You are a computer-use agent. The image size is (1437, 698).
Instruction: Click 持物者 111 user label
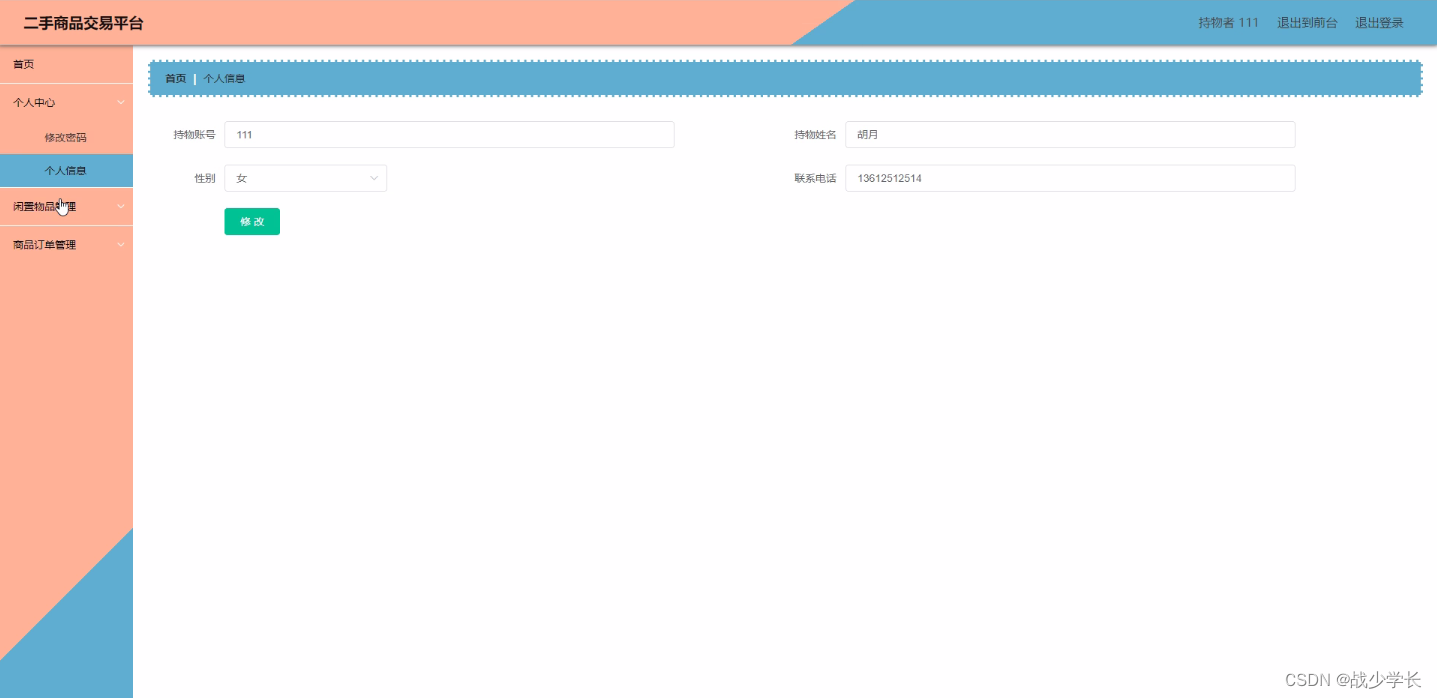[1228, 22]
